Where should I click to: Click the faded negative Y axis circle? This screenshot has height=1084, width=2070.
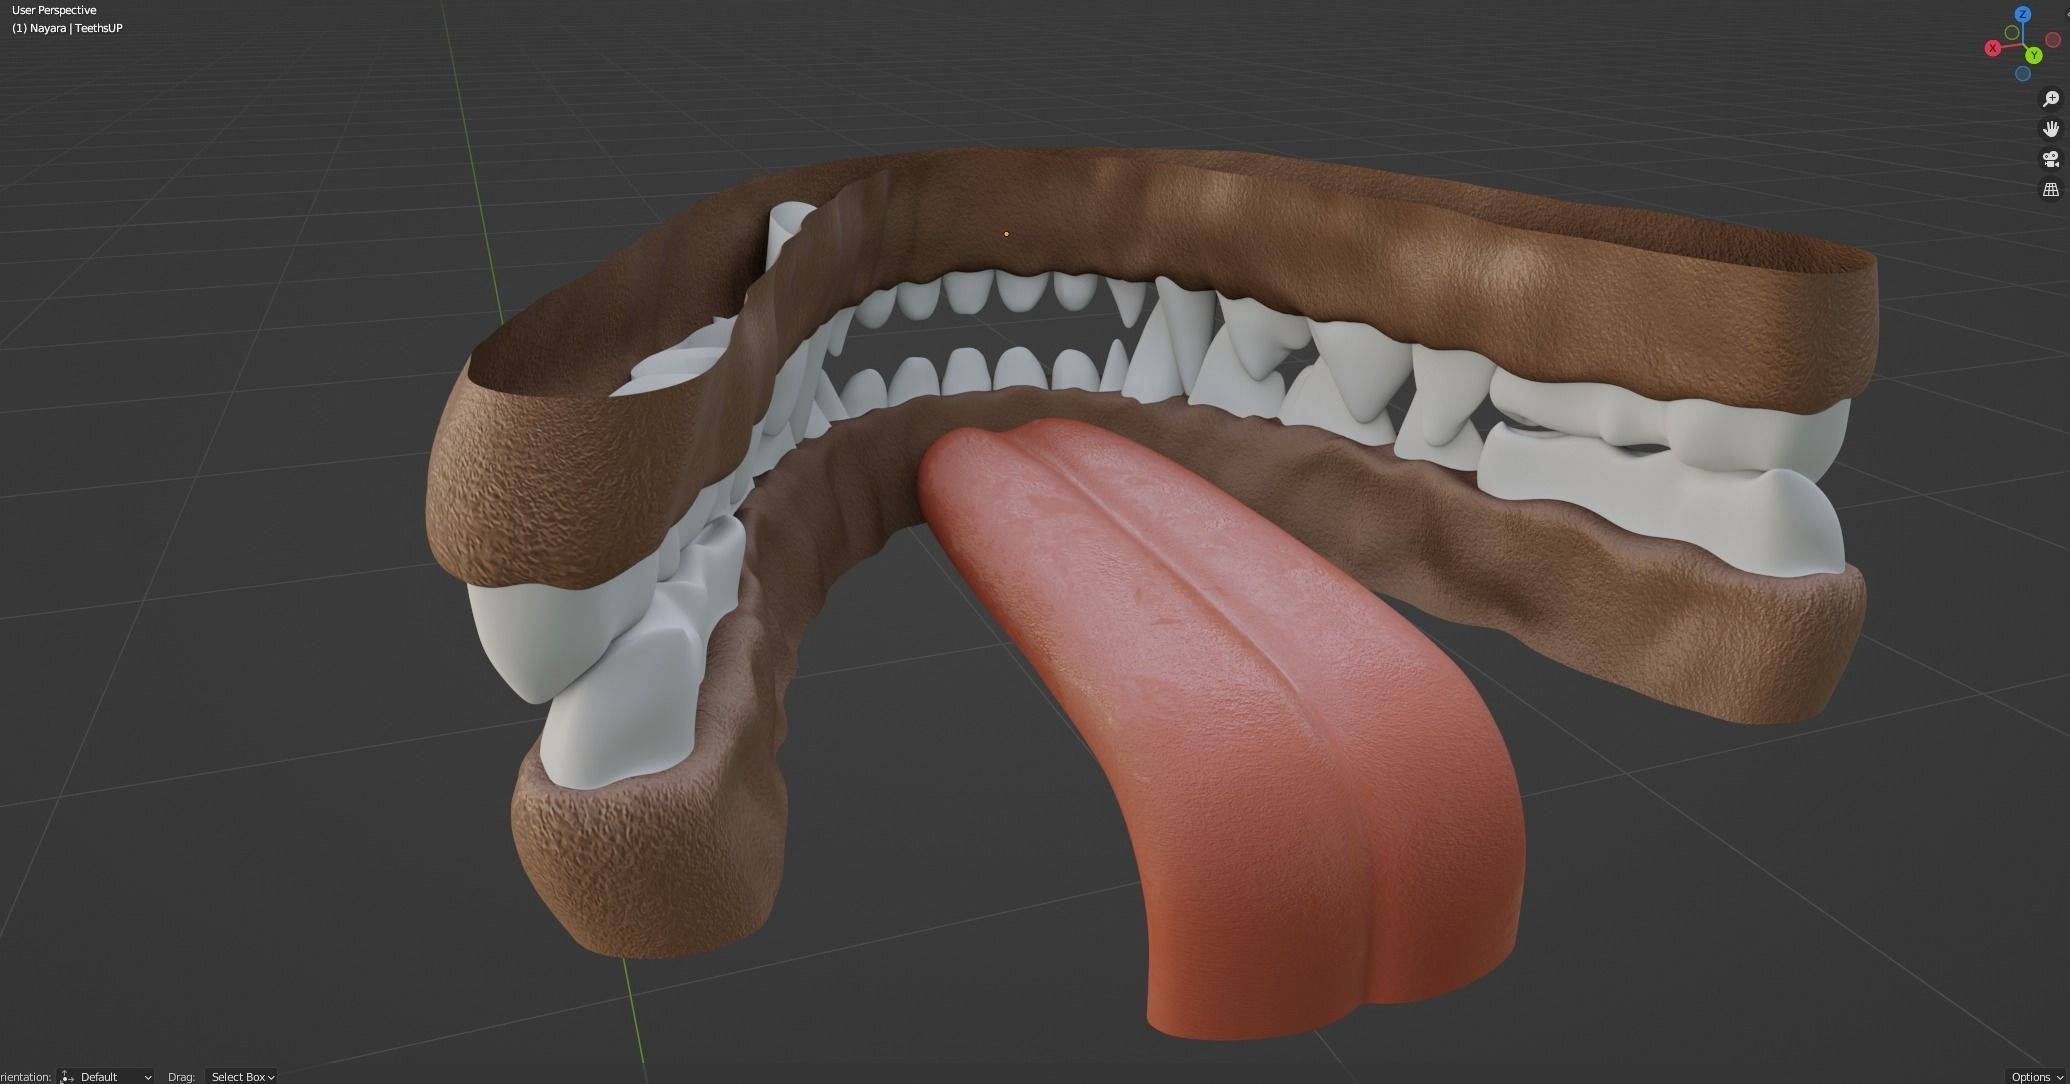click(2012, 33)
